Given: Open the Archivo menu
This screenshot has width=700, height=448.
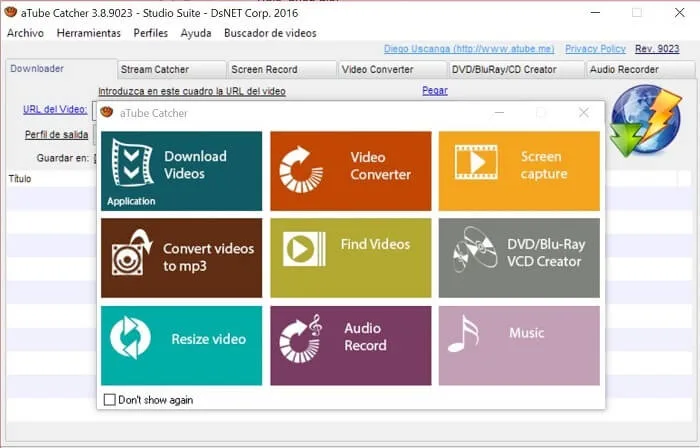Looking at the screenshot, I should (25, 33).
